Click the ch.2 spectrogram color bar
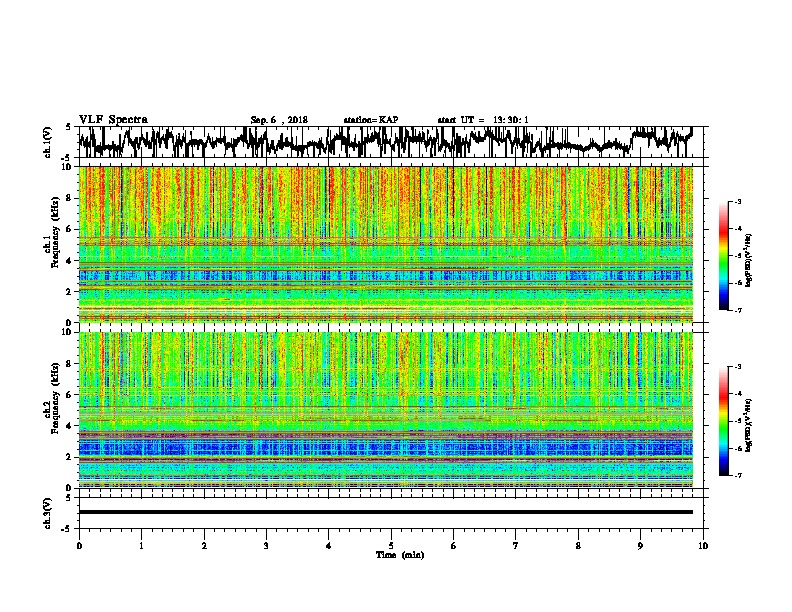The image size is (792, 612). click(x=724, y=421)
